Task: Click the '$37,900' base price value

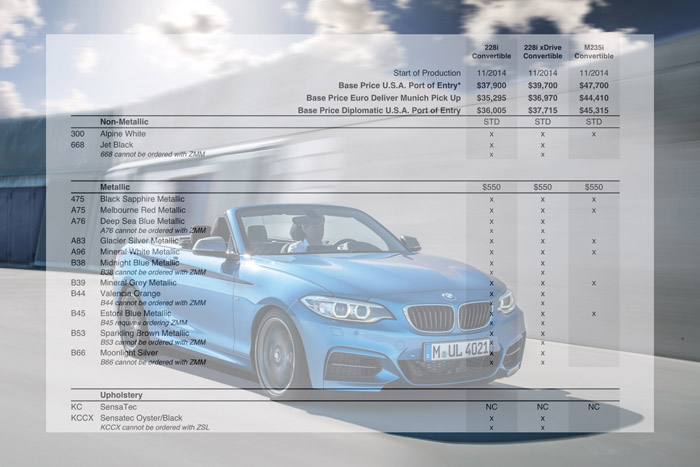Action: (x=491, y=85)
